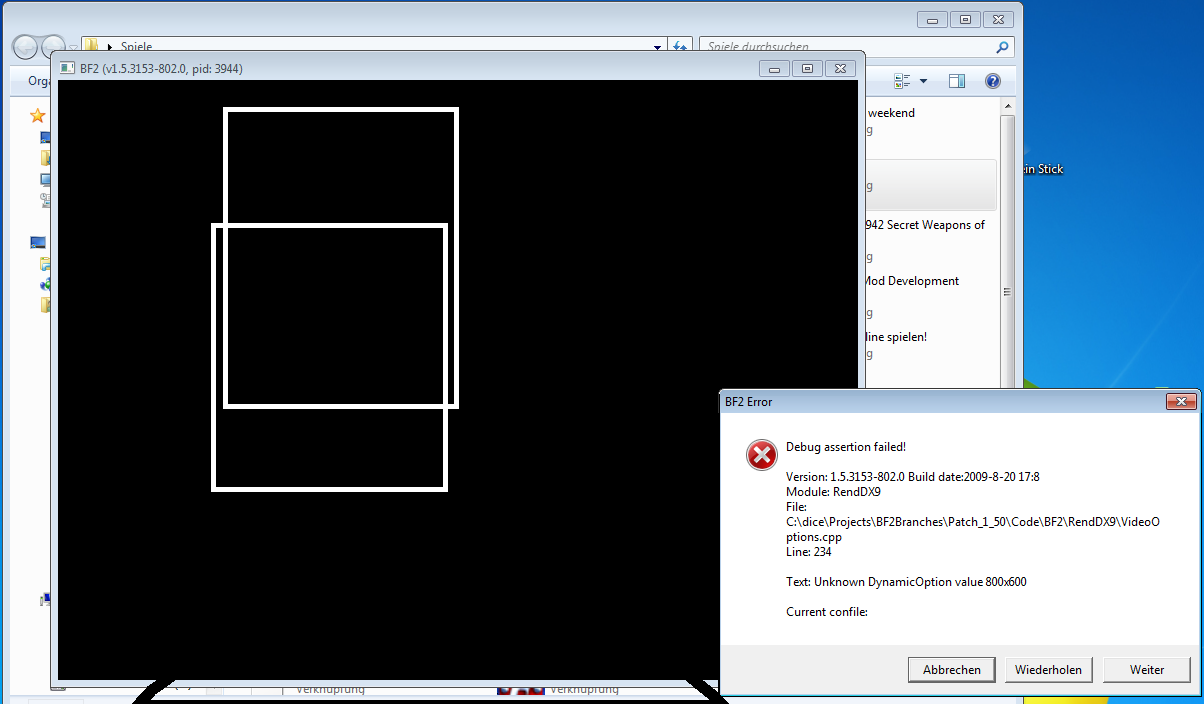
Task: Click the red error icon in the dialog
Action: pyautogui.click(x=762, y=455)
